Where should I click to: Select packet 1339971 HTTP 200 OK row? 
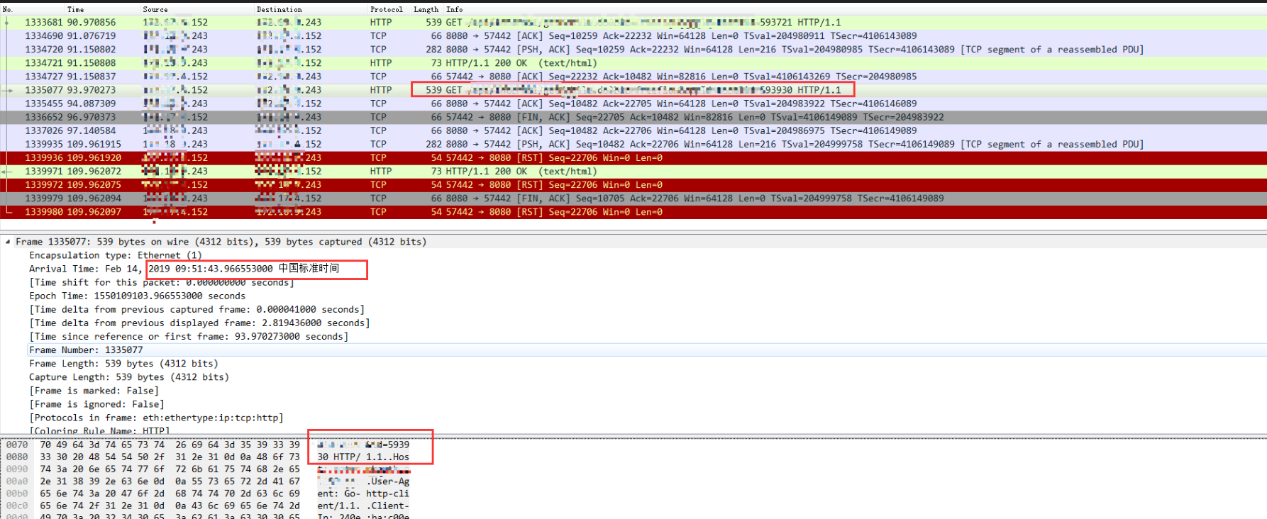[633, 171]
